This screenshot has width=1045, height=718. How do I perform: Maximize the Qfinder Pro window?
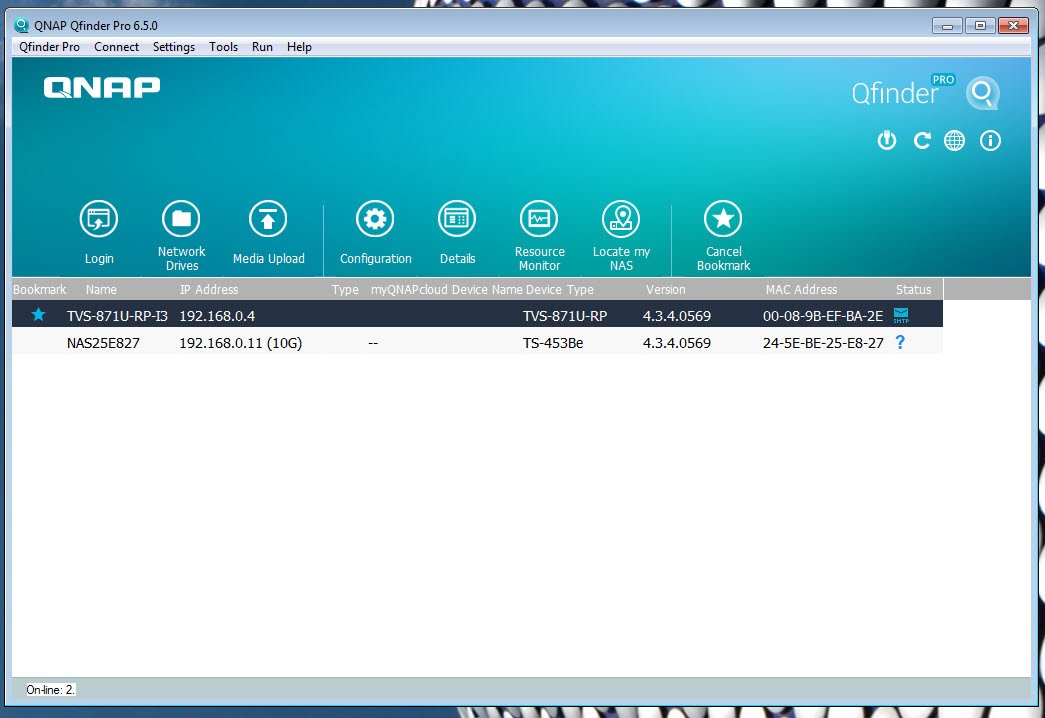980,26
